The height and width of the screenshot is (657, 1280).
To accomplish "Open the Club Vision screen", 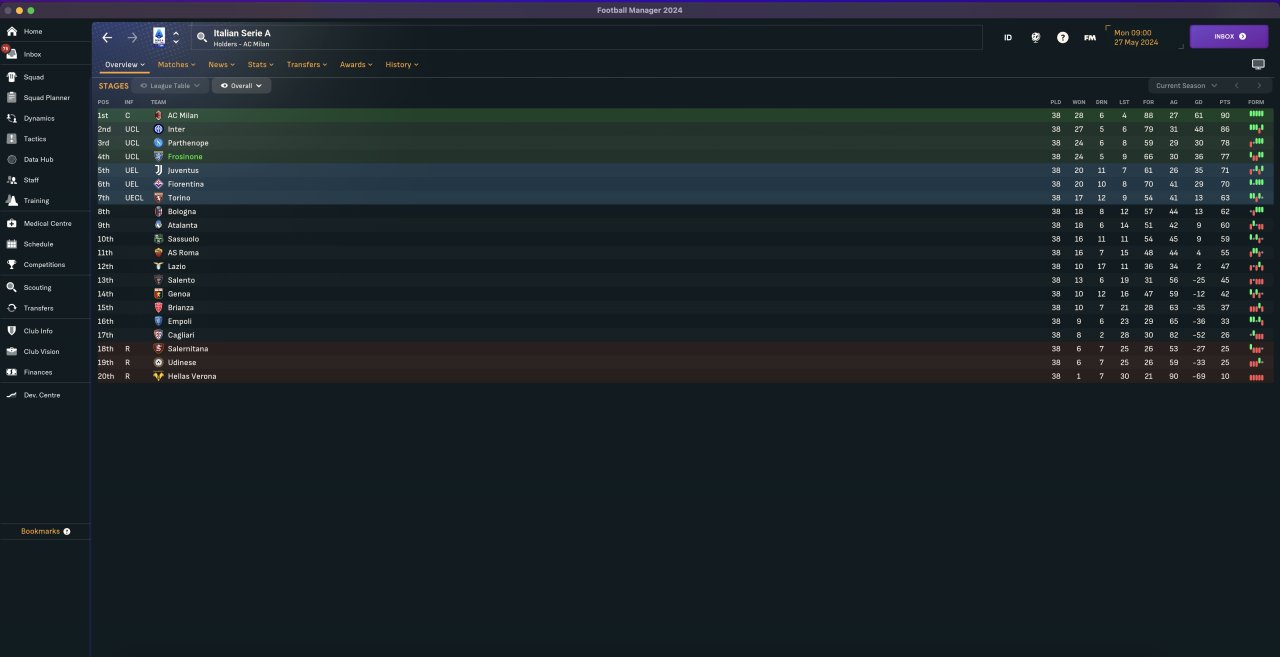I will click(42, 352).
